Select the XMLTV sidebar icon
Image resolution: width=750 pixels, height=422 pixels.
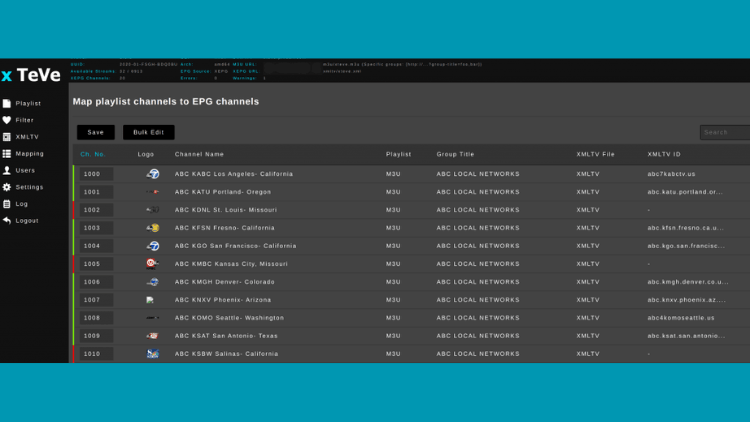pos(7,137)
